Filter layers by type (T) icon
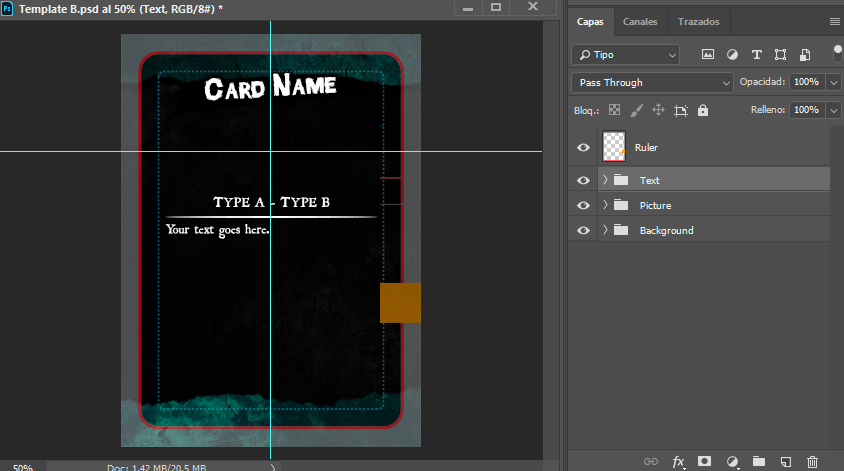This screenshot has width=844, height=471. [756, 54]
